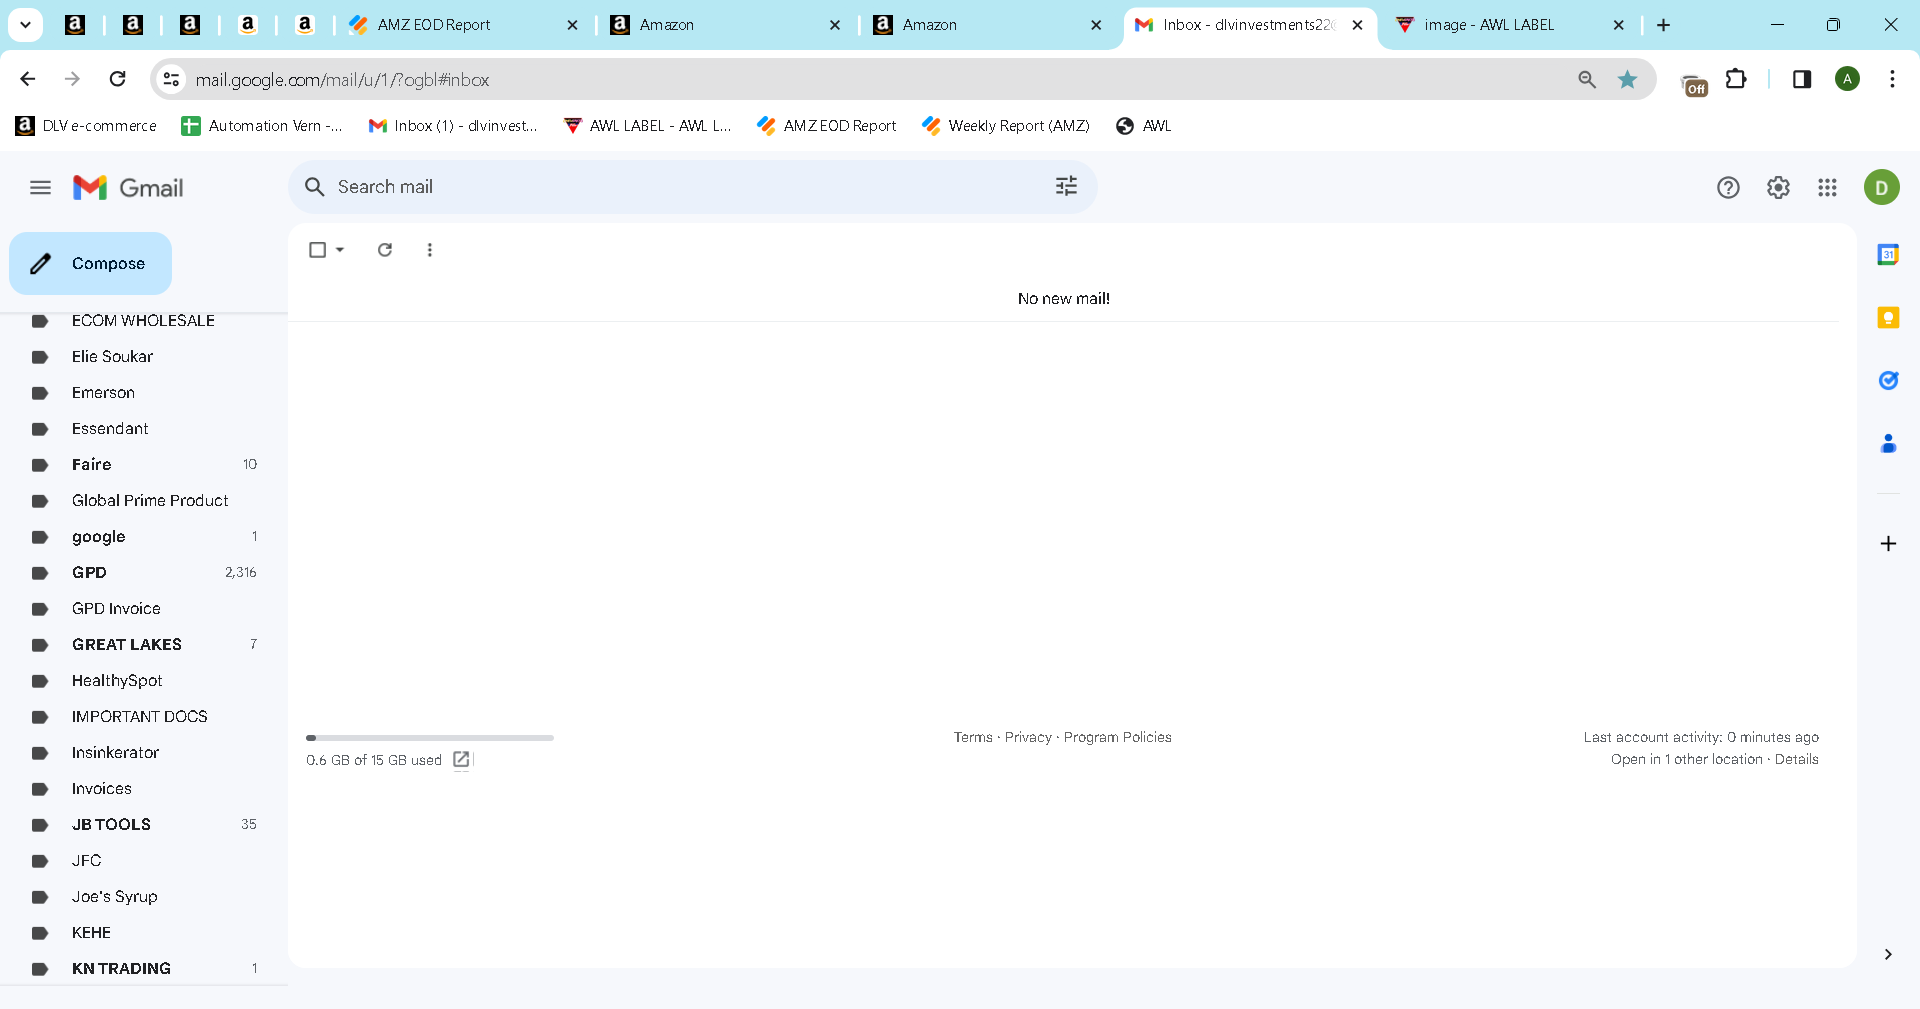Open a new browser tab

coord(1664,25)
